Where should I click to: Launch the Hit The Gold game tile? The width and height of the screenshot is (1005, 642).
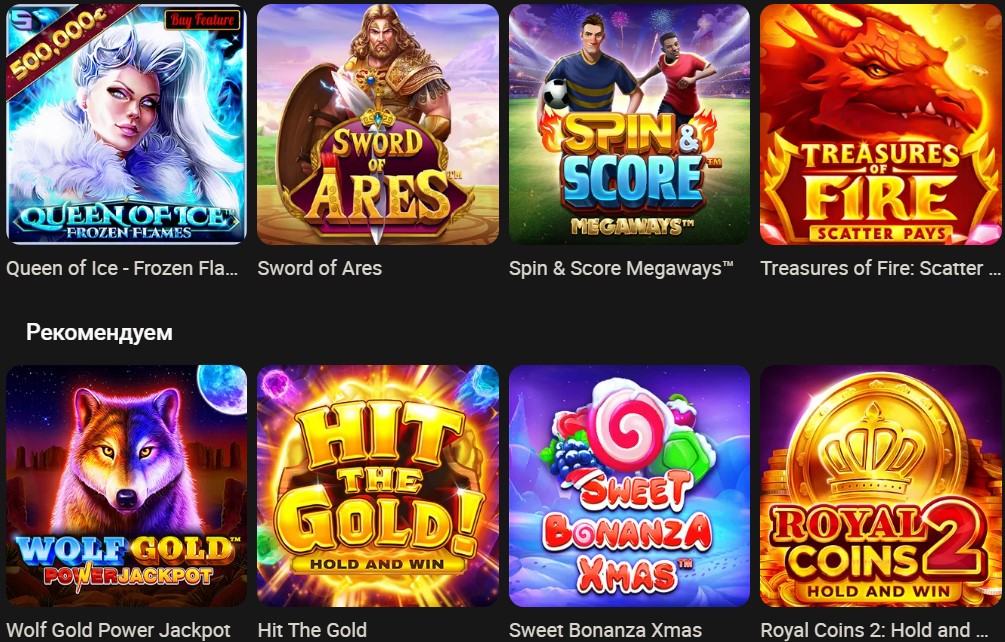click(x=378, y=486)
